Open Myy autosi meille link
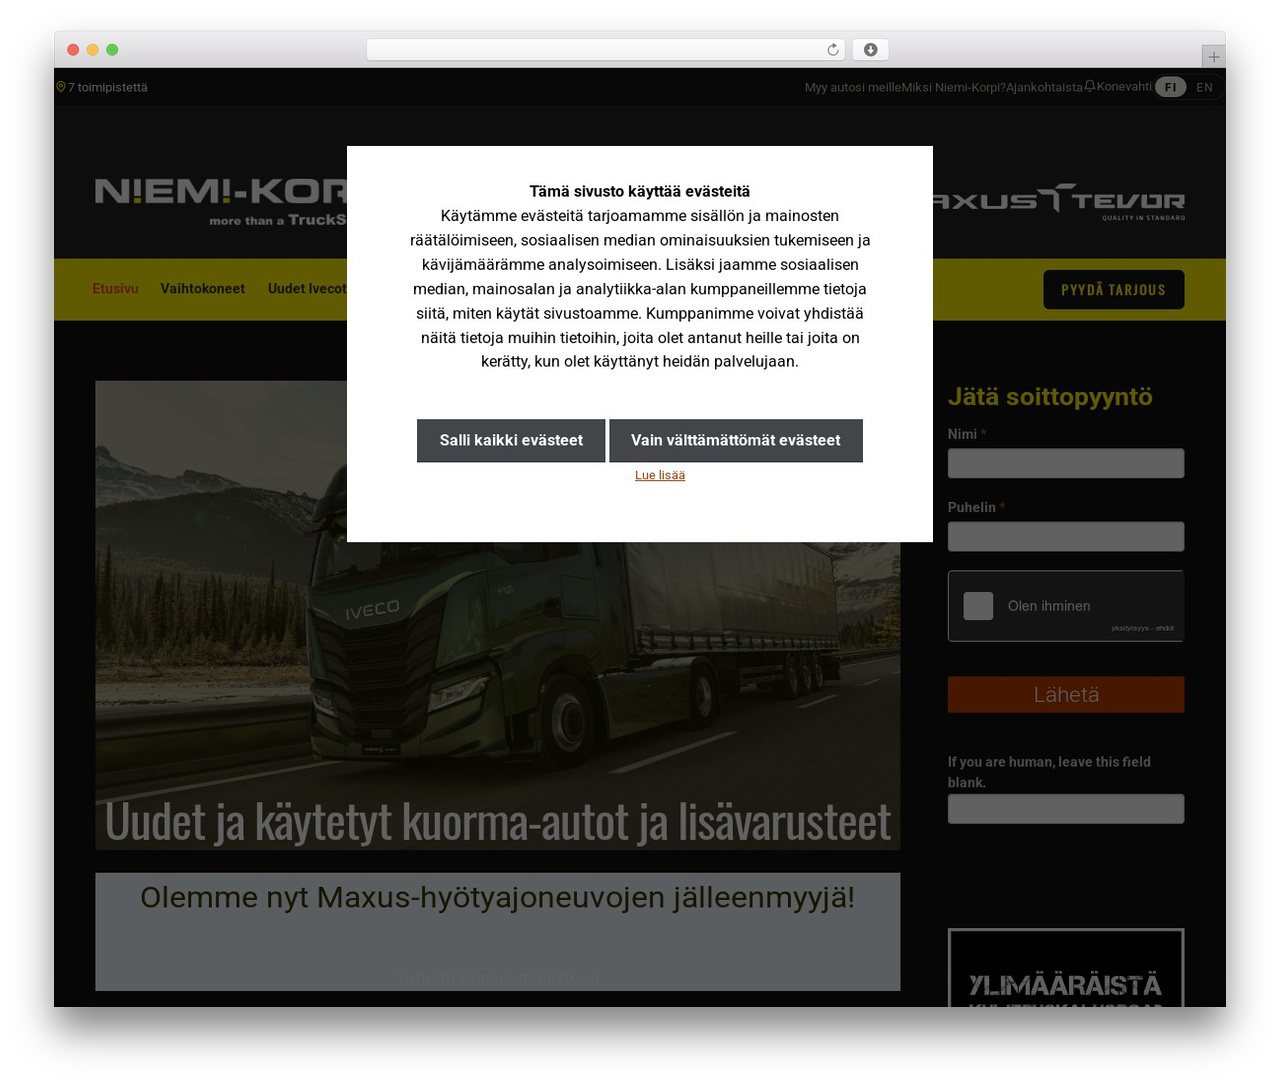The width and height of the screenshot is (1280, 1084). tap(853, 87)
